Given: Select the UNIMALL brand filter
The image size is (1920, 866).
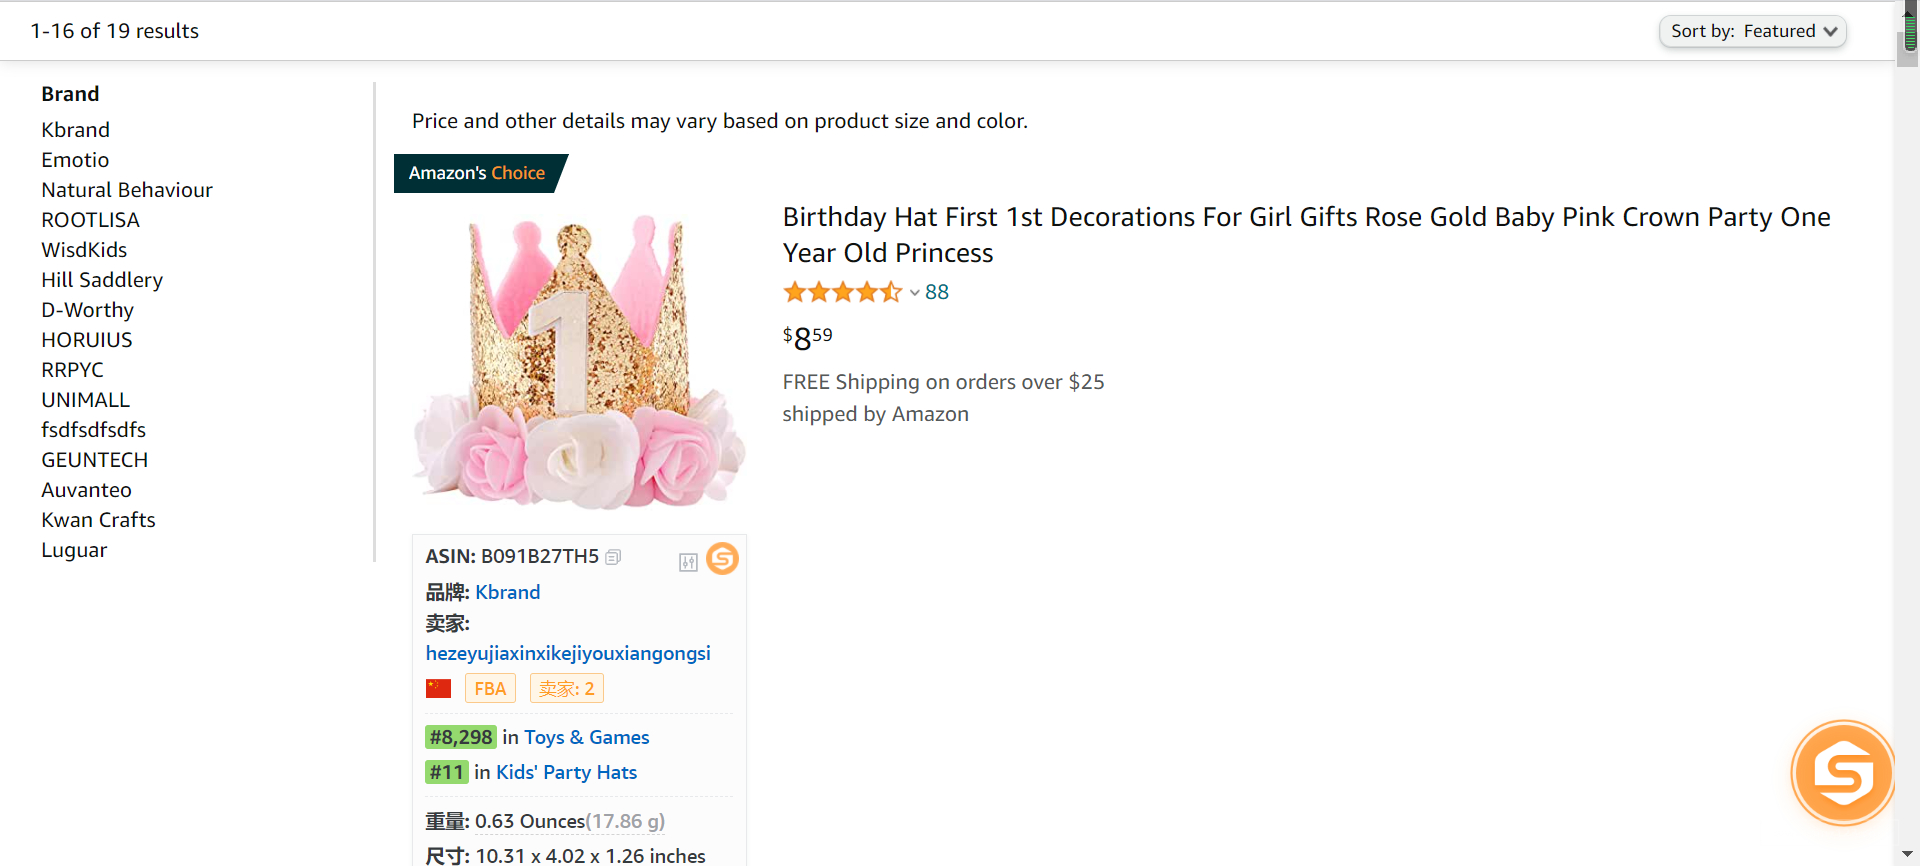Looking at the screenshot, I should [86, 400].
